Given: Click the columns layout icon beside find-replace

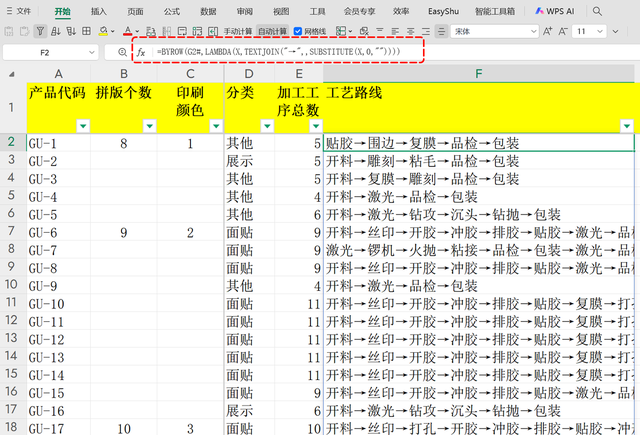Looking at the screenshot, I should click(167, 31).
